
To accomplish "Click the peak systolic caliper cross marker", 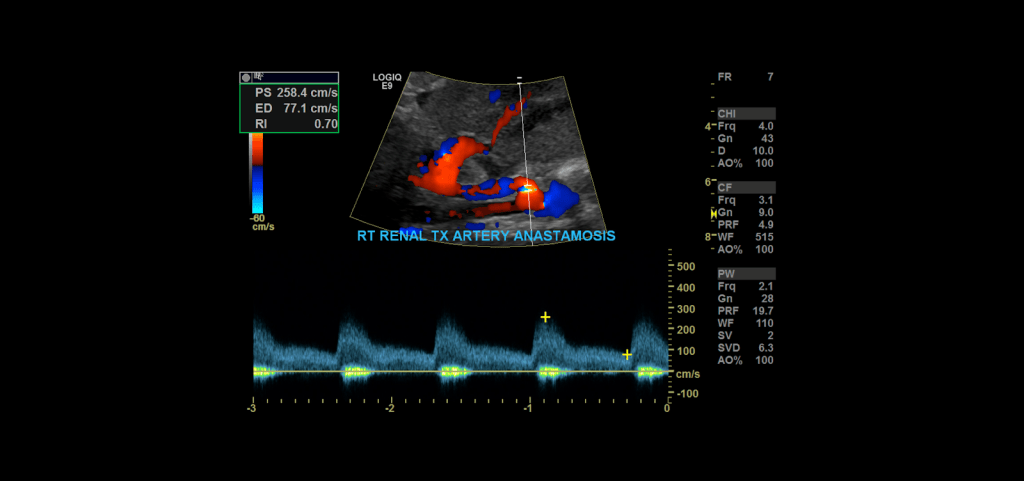I will point(545,317).
